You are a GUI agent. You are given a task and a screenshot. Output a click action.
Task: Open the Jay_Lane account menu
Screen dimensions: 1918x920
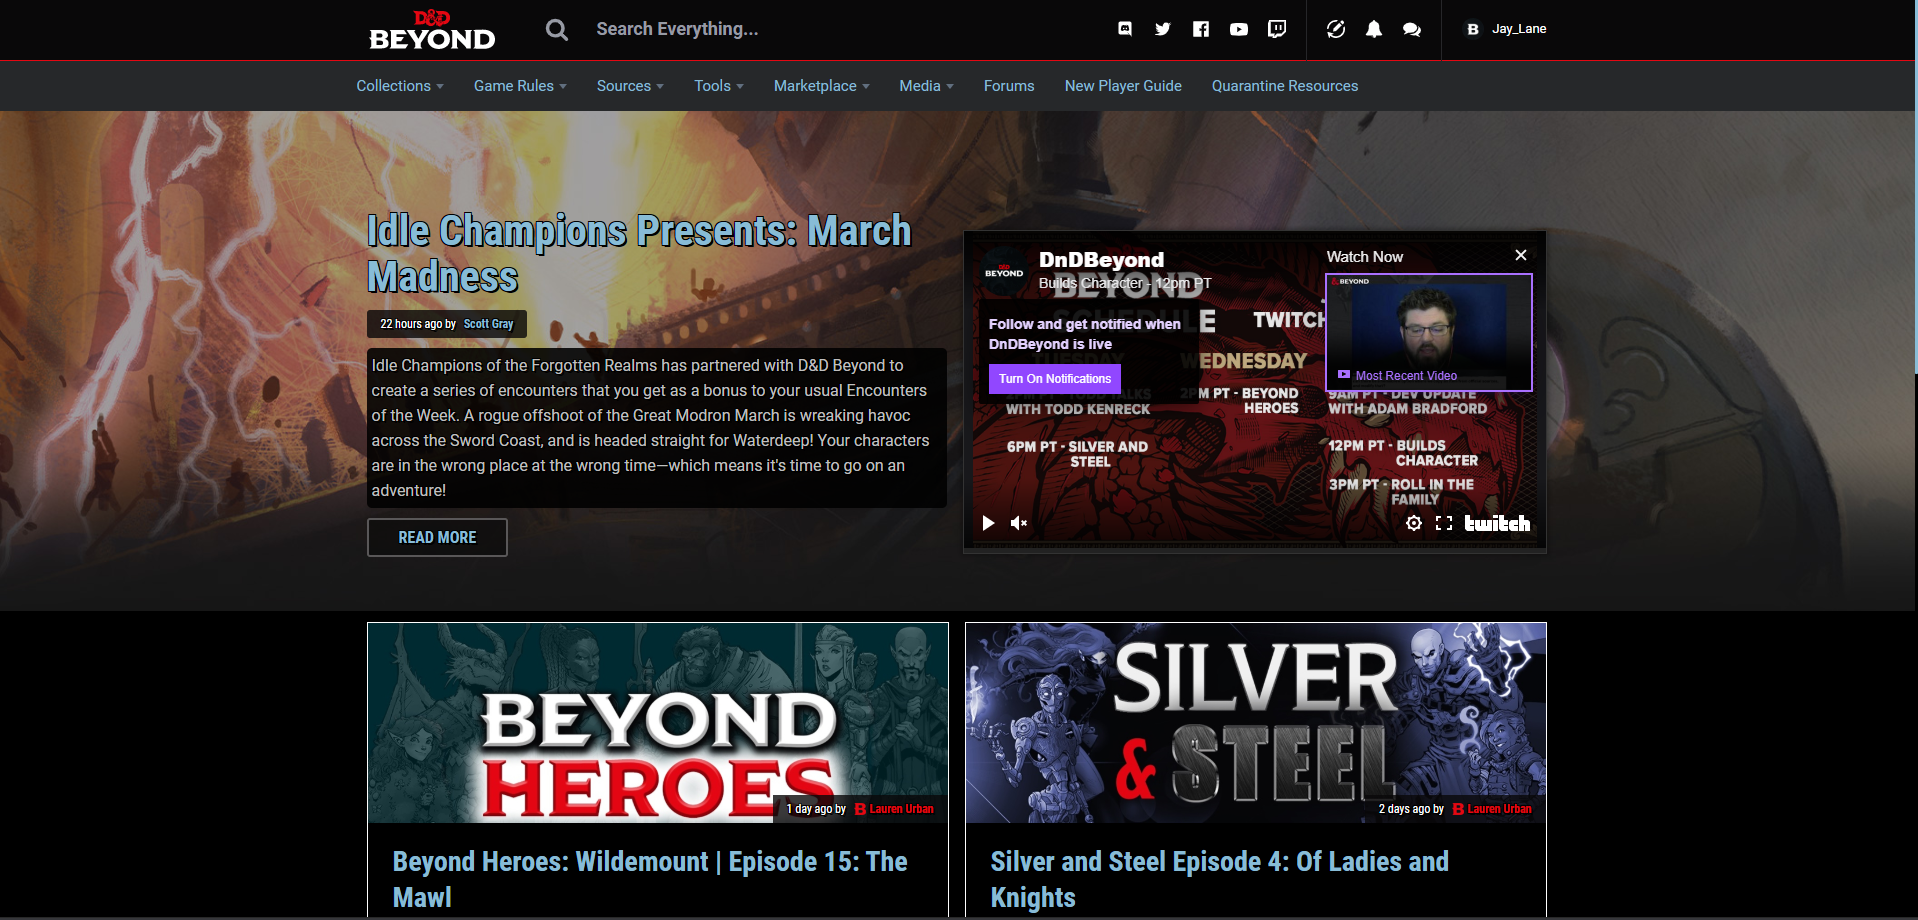pos(1519,29)
